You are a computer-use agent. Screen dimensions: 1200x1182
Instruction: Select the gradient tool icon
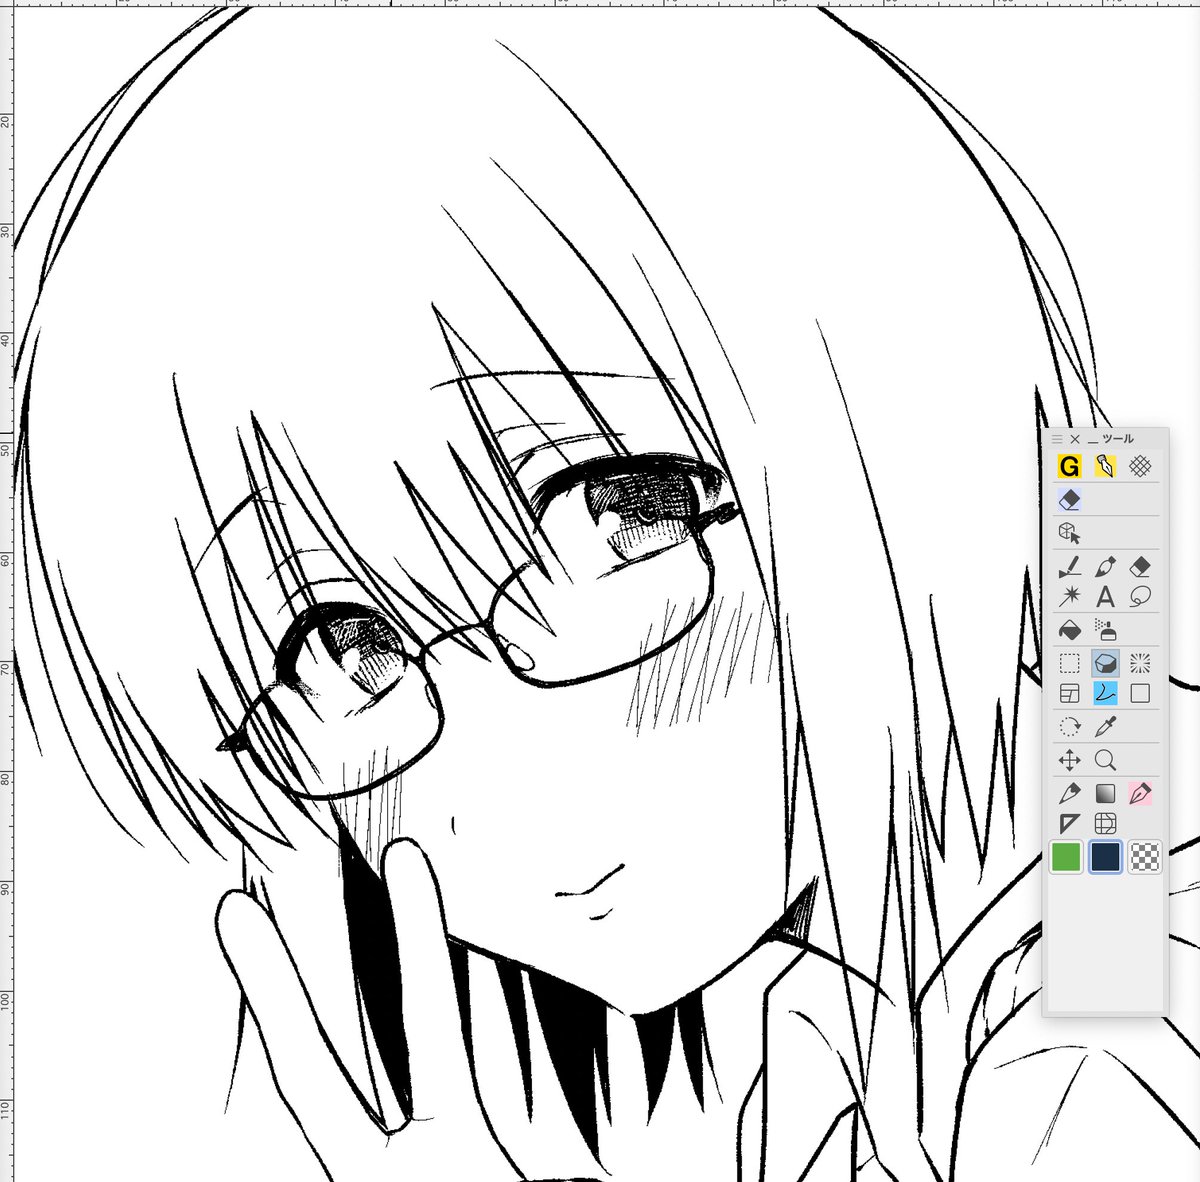(1104, 794)
